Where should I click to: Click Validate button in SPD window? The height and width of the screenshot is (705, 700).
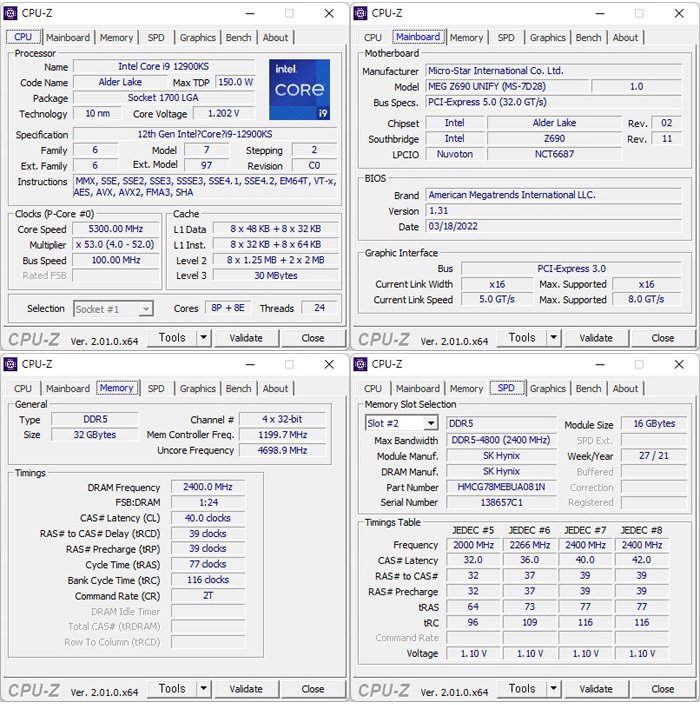pyautogui.click(x=596, y=689)
